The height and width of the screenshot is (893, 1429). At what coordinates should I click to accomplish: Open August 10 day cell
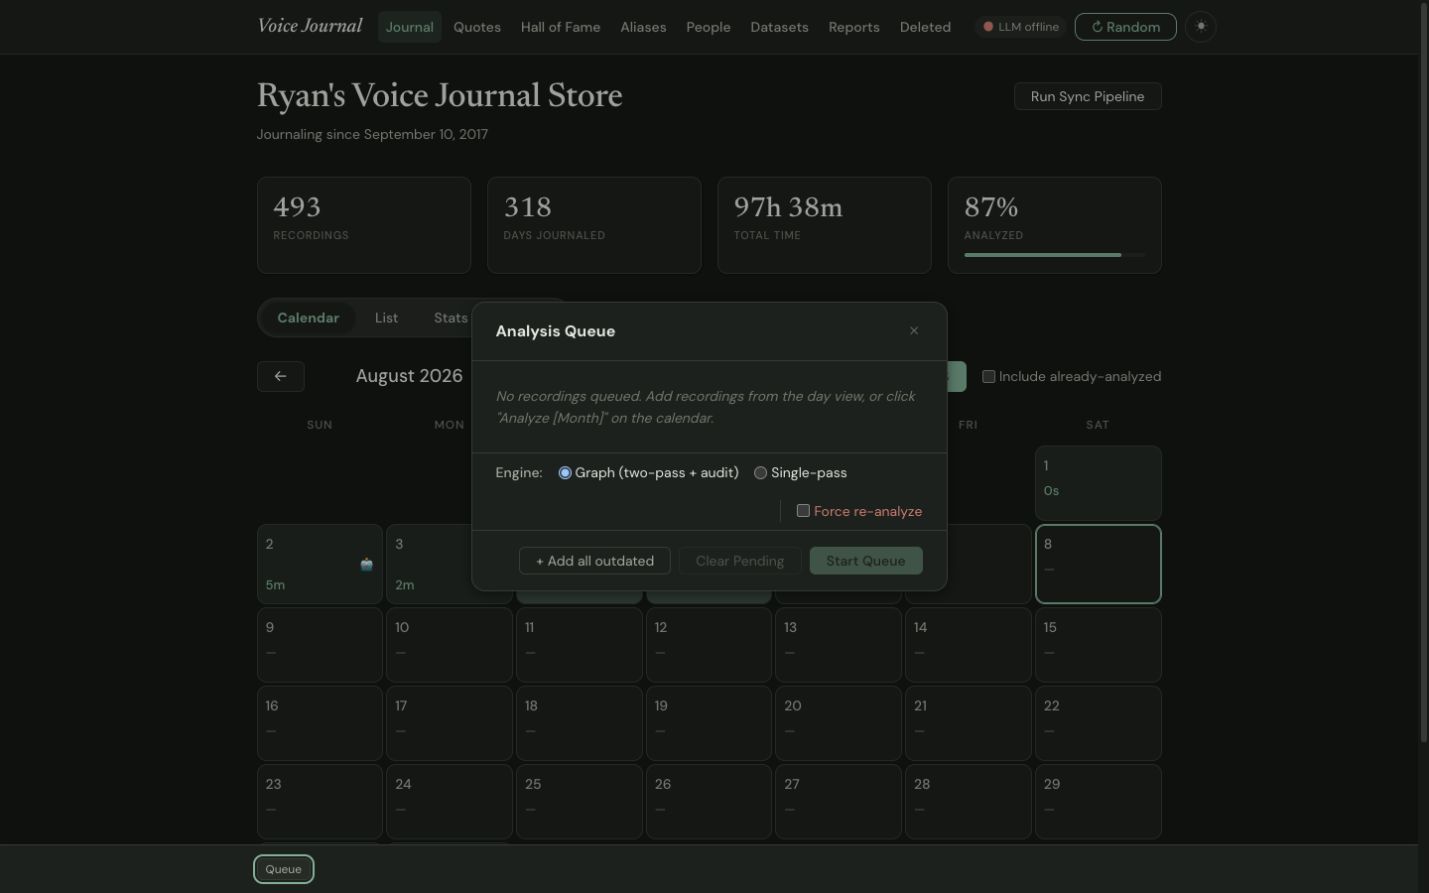[449, 645]
